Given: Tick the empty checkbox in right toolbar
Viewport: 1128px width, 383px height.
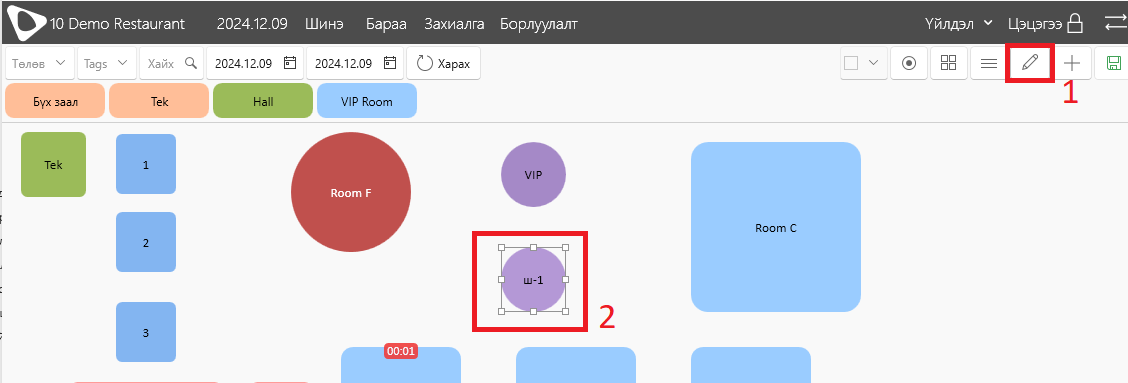Looking at the screenshot, I should point(852,63).
